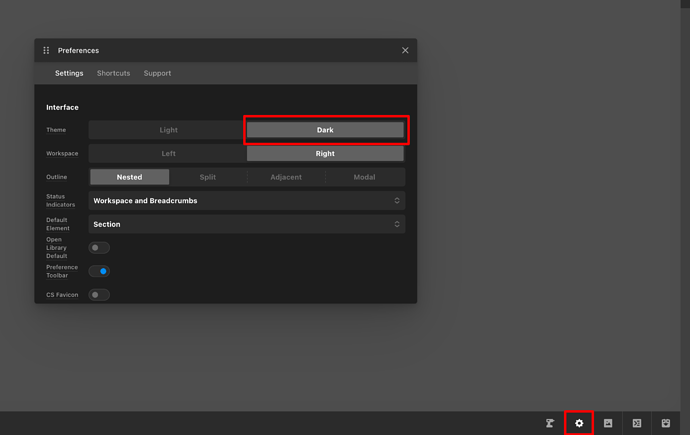The height and width of the screenshot is (435, 690).
Task: Open the Preferences gear icon in toolbar
Action: tap(579, 423)
